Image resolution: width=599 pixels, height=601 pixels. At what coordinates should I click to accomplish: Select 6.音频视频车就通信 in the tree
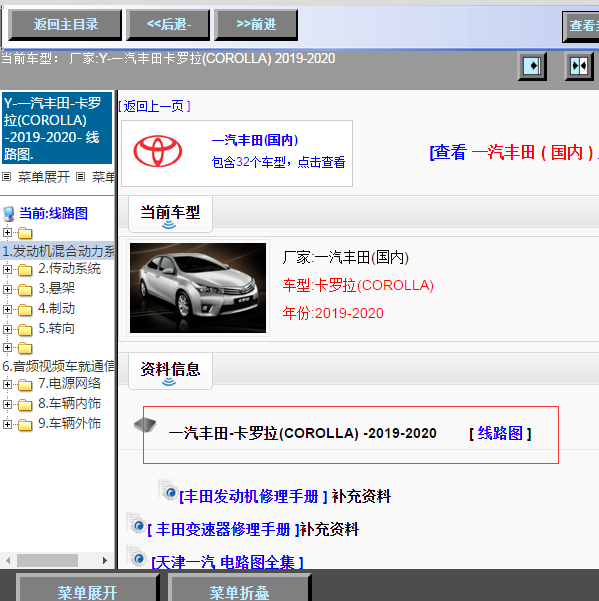point(58,366)
